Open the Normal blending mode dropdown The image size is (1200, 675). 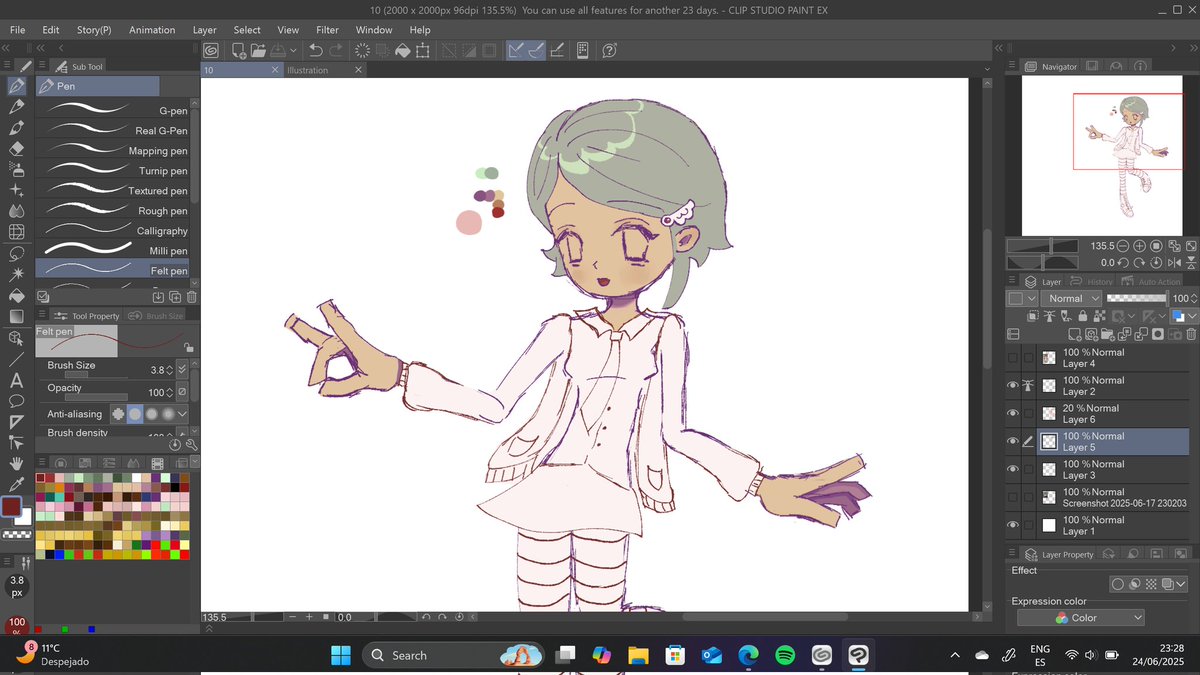tap(1071, 298)
